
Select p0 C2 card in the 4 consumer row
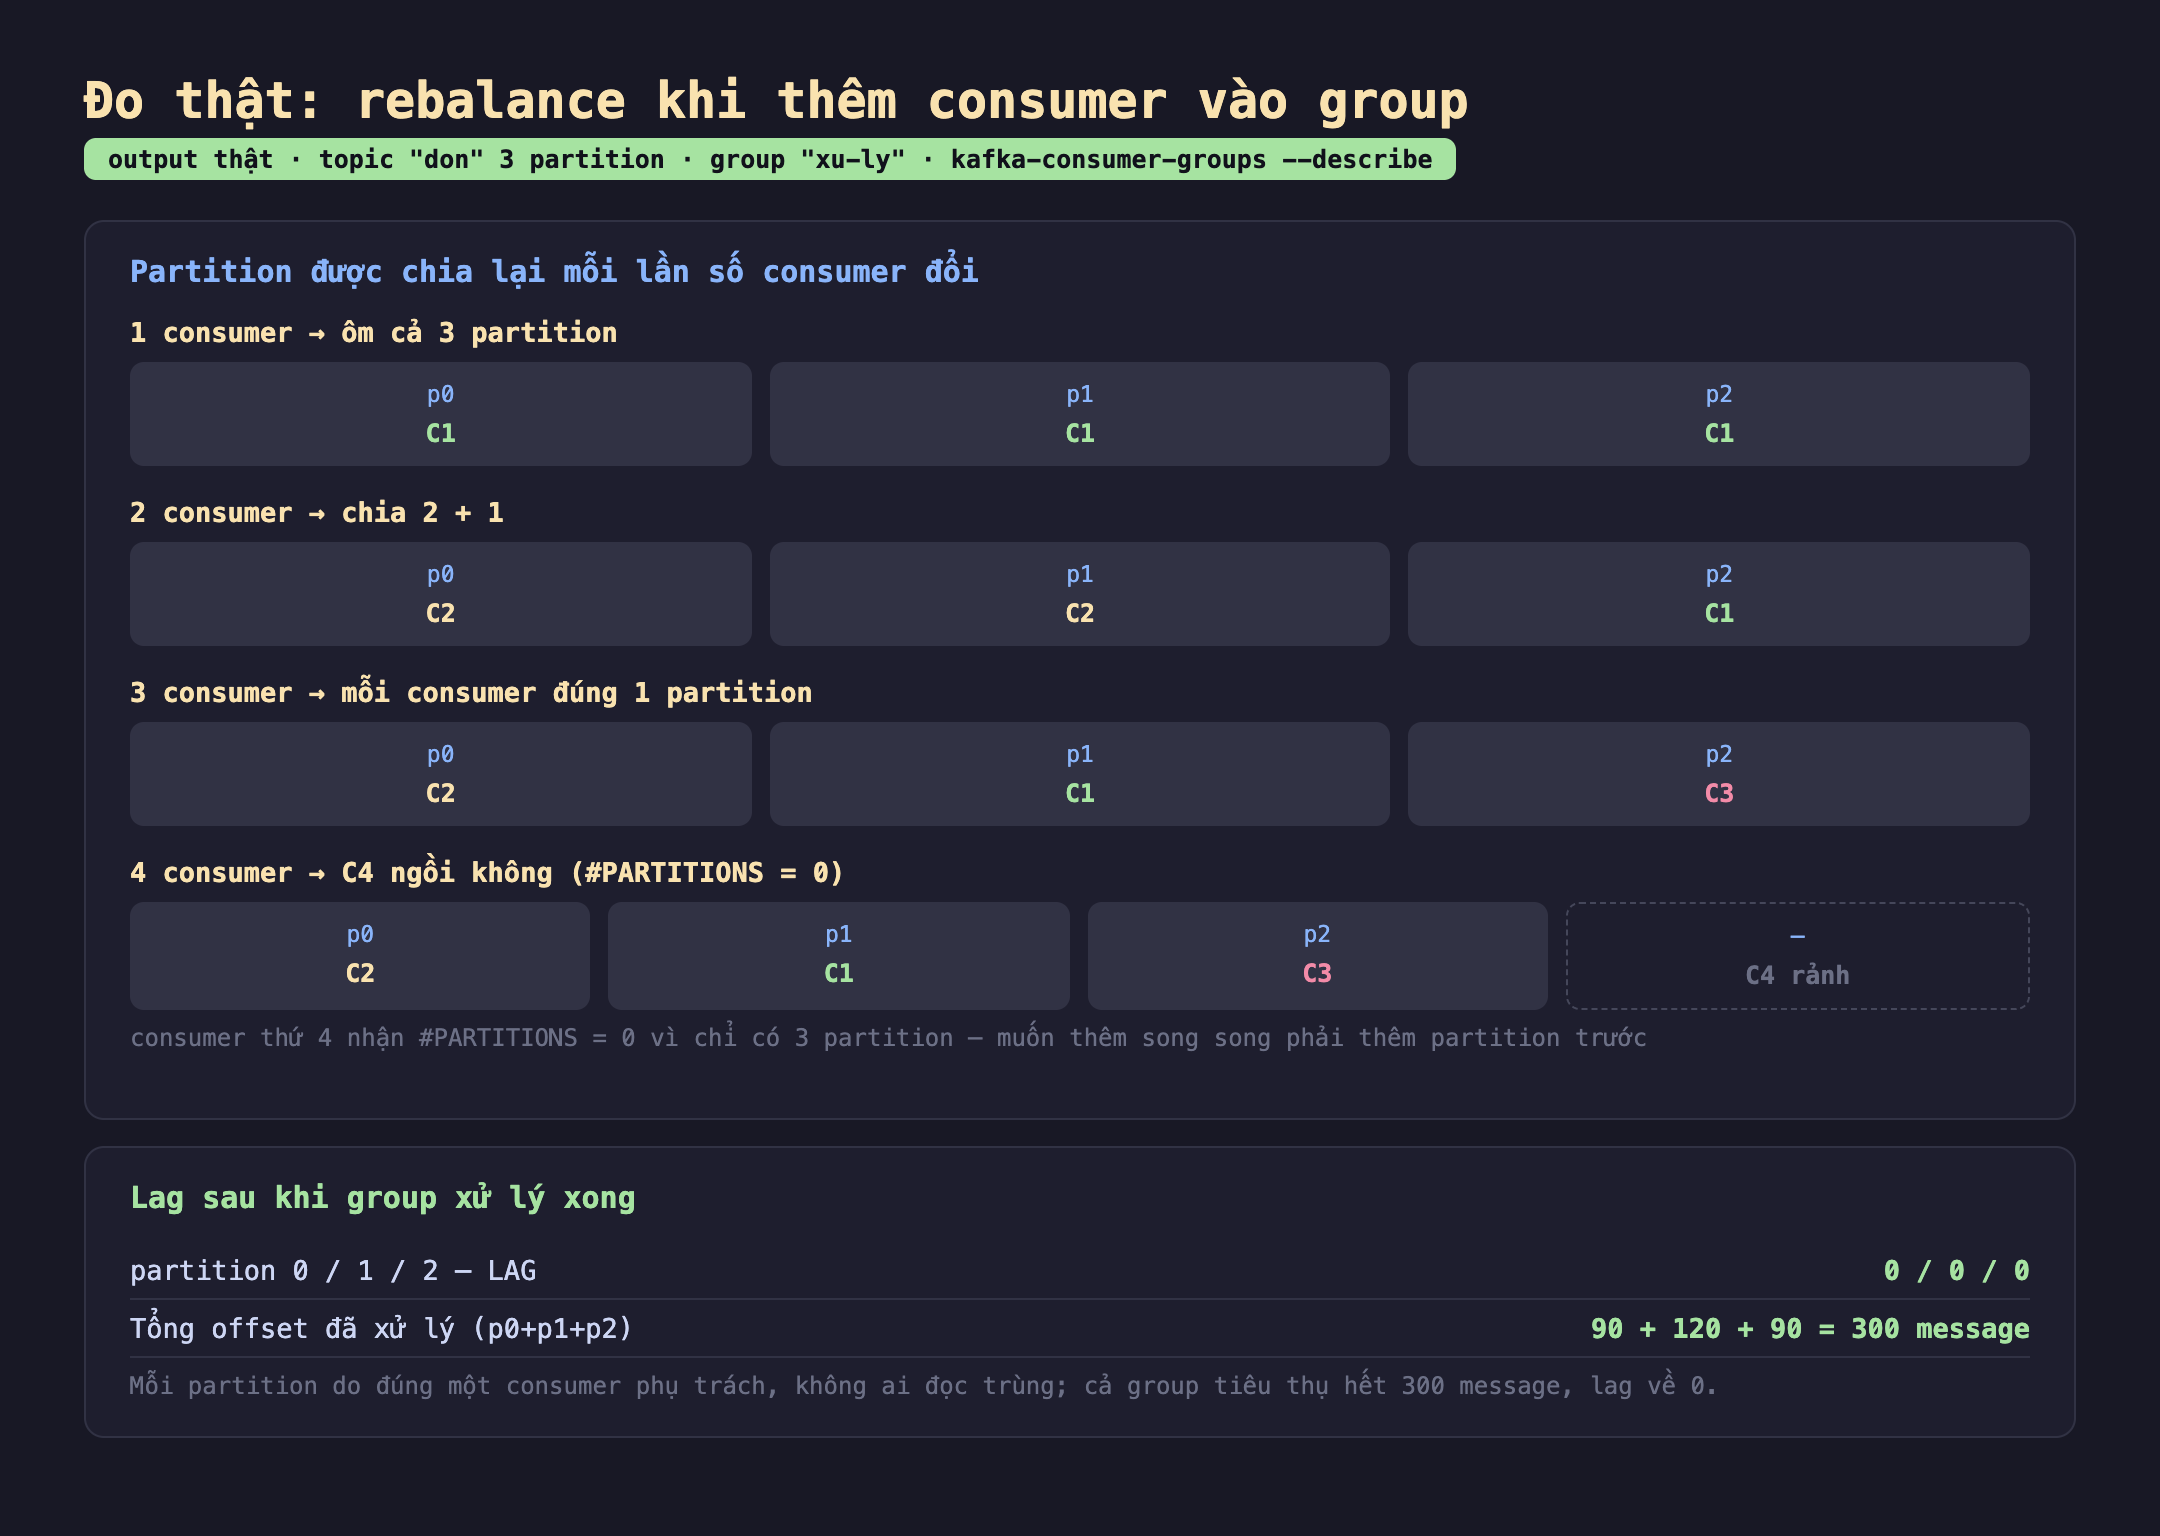point(360,956)
